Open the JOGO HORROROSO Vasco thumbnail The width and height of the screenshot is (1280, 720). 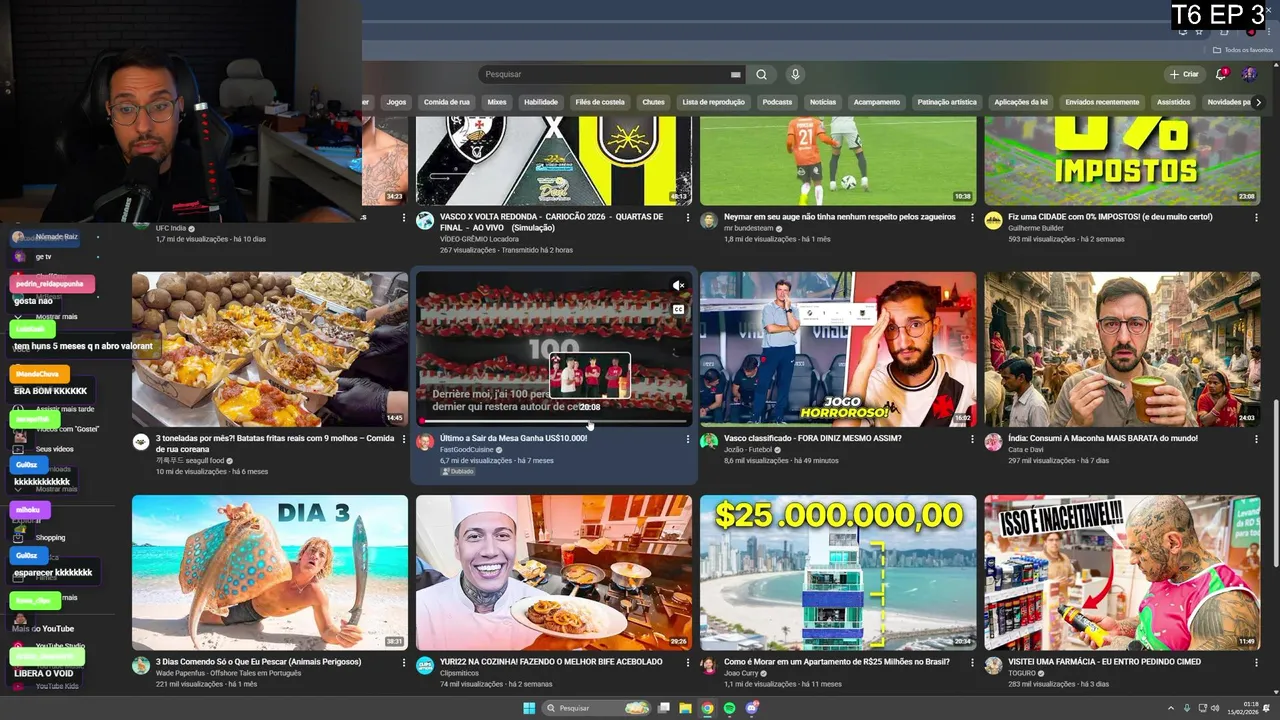[838, 349]
